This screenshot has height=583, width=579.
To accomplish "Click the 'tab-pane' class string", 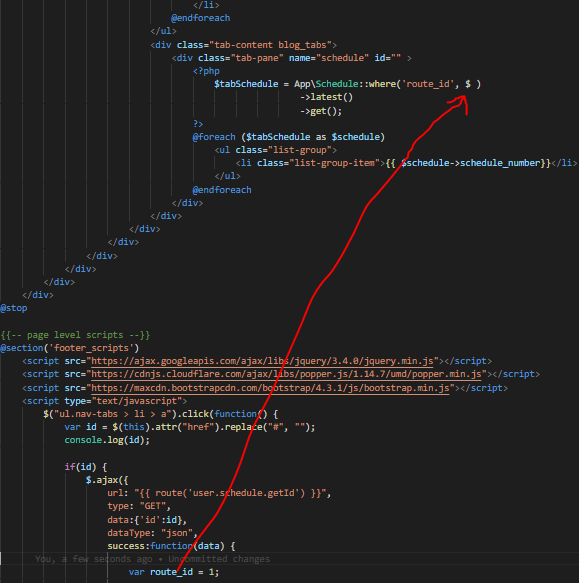I will point(257,58).
